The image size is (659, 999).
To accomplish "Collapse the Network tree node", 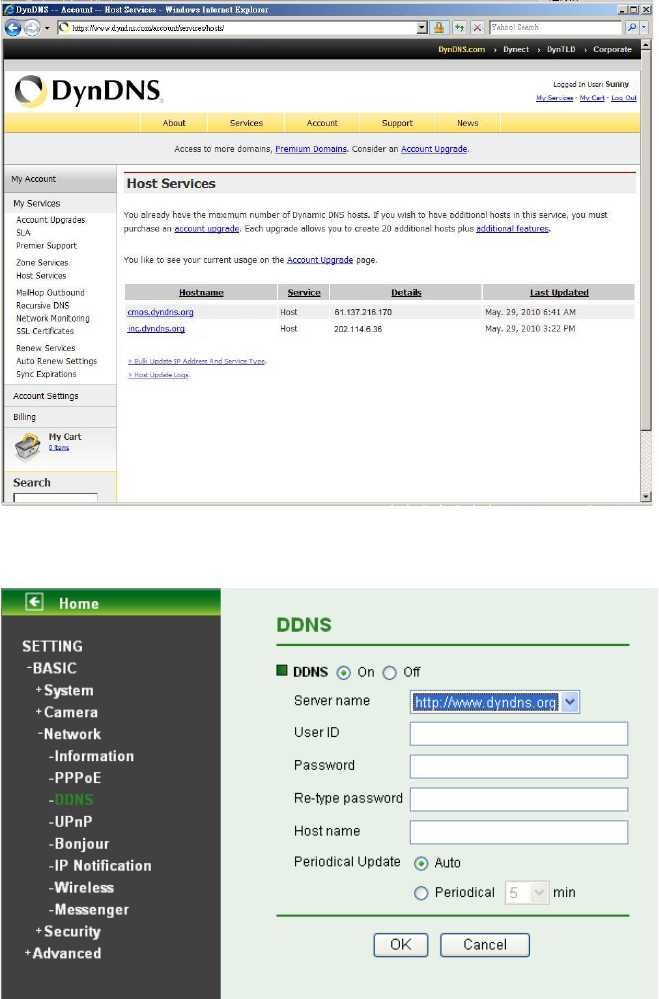I will click(x=69, y=734).
